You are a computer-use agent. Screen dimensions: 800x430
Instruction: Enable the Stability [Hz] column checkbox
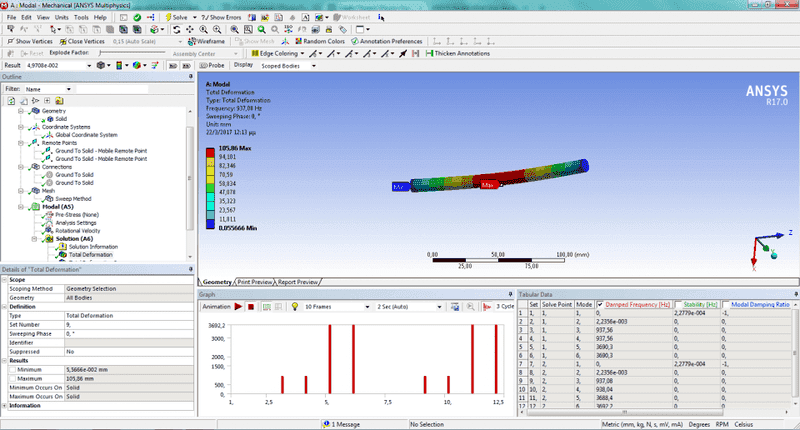pos(680,304)
